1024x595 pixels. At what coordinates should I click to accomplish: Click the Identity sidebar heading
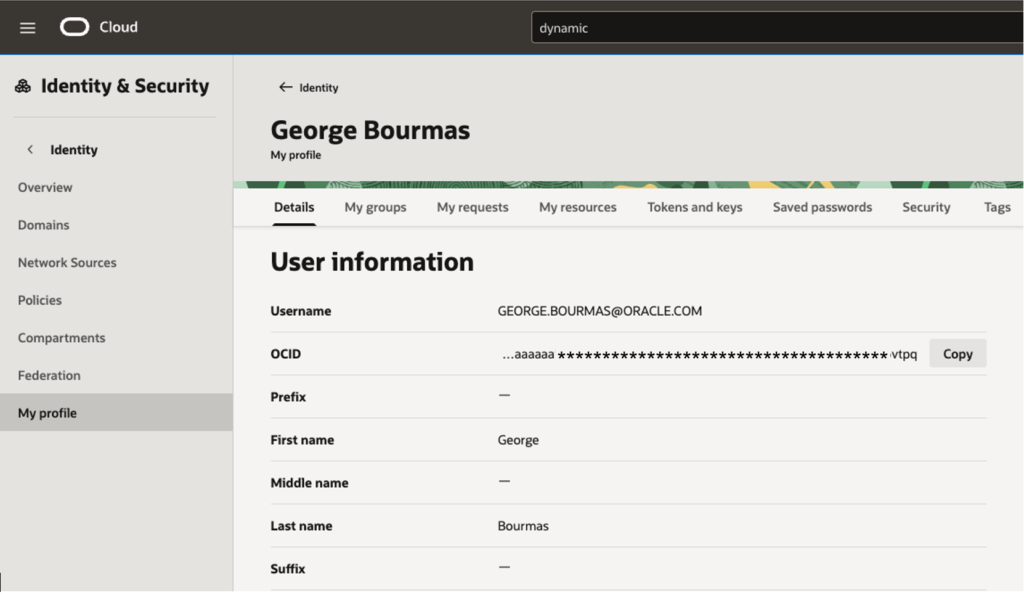[x=74, y=150]
